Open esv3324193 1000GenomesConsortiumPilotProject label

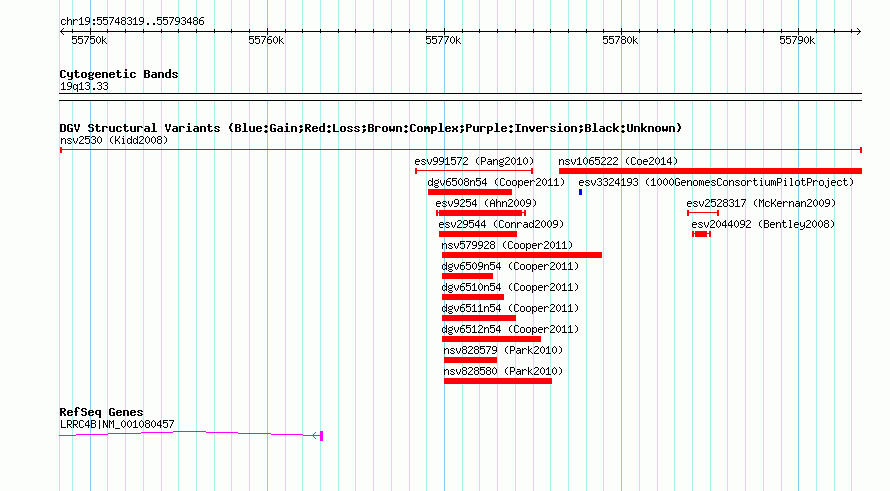click(716, 182)
